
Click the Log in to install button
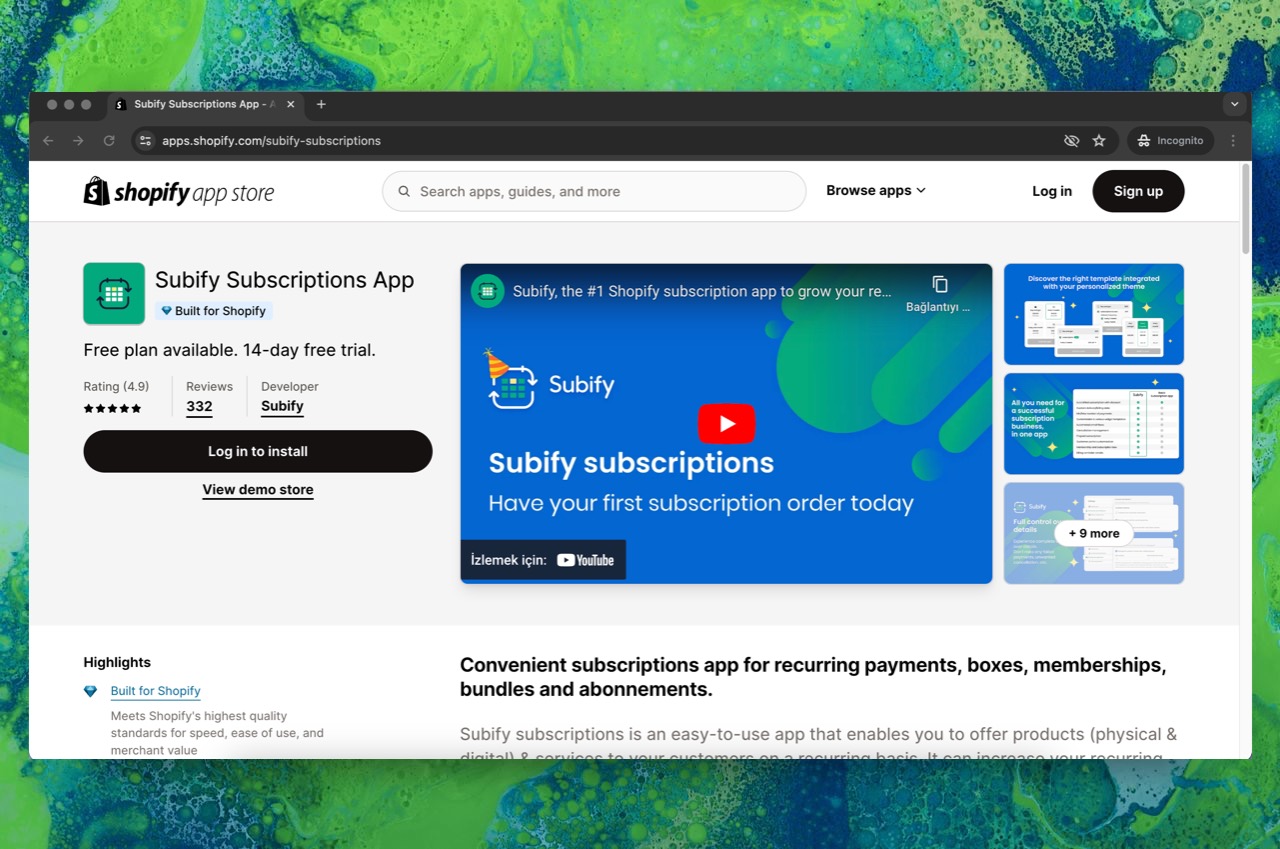tap(257, 451)
